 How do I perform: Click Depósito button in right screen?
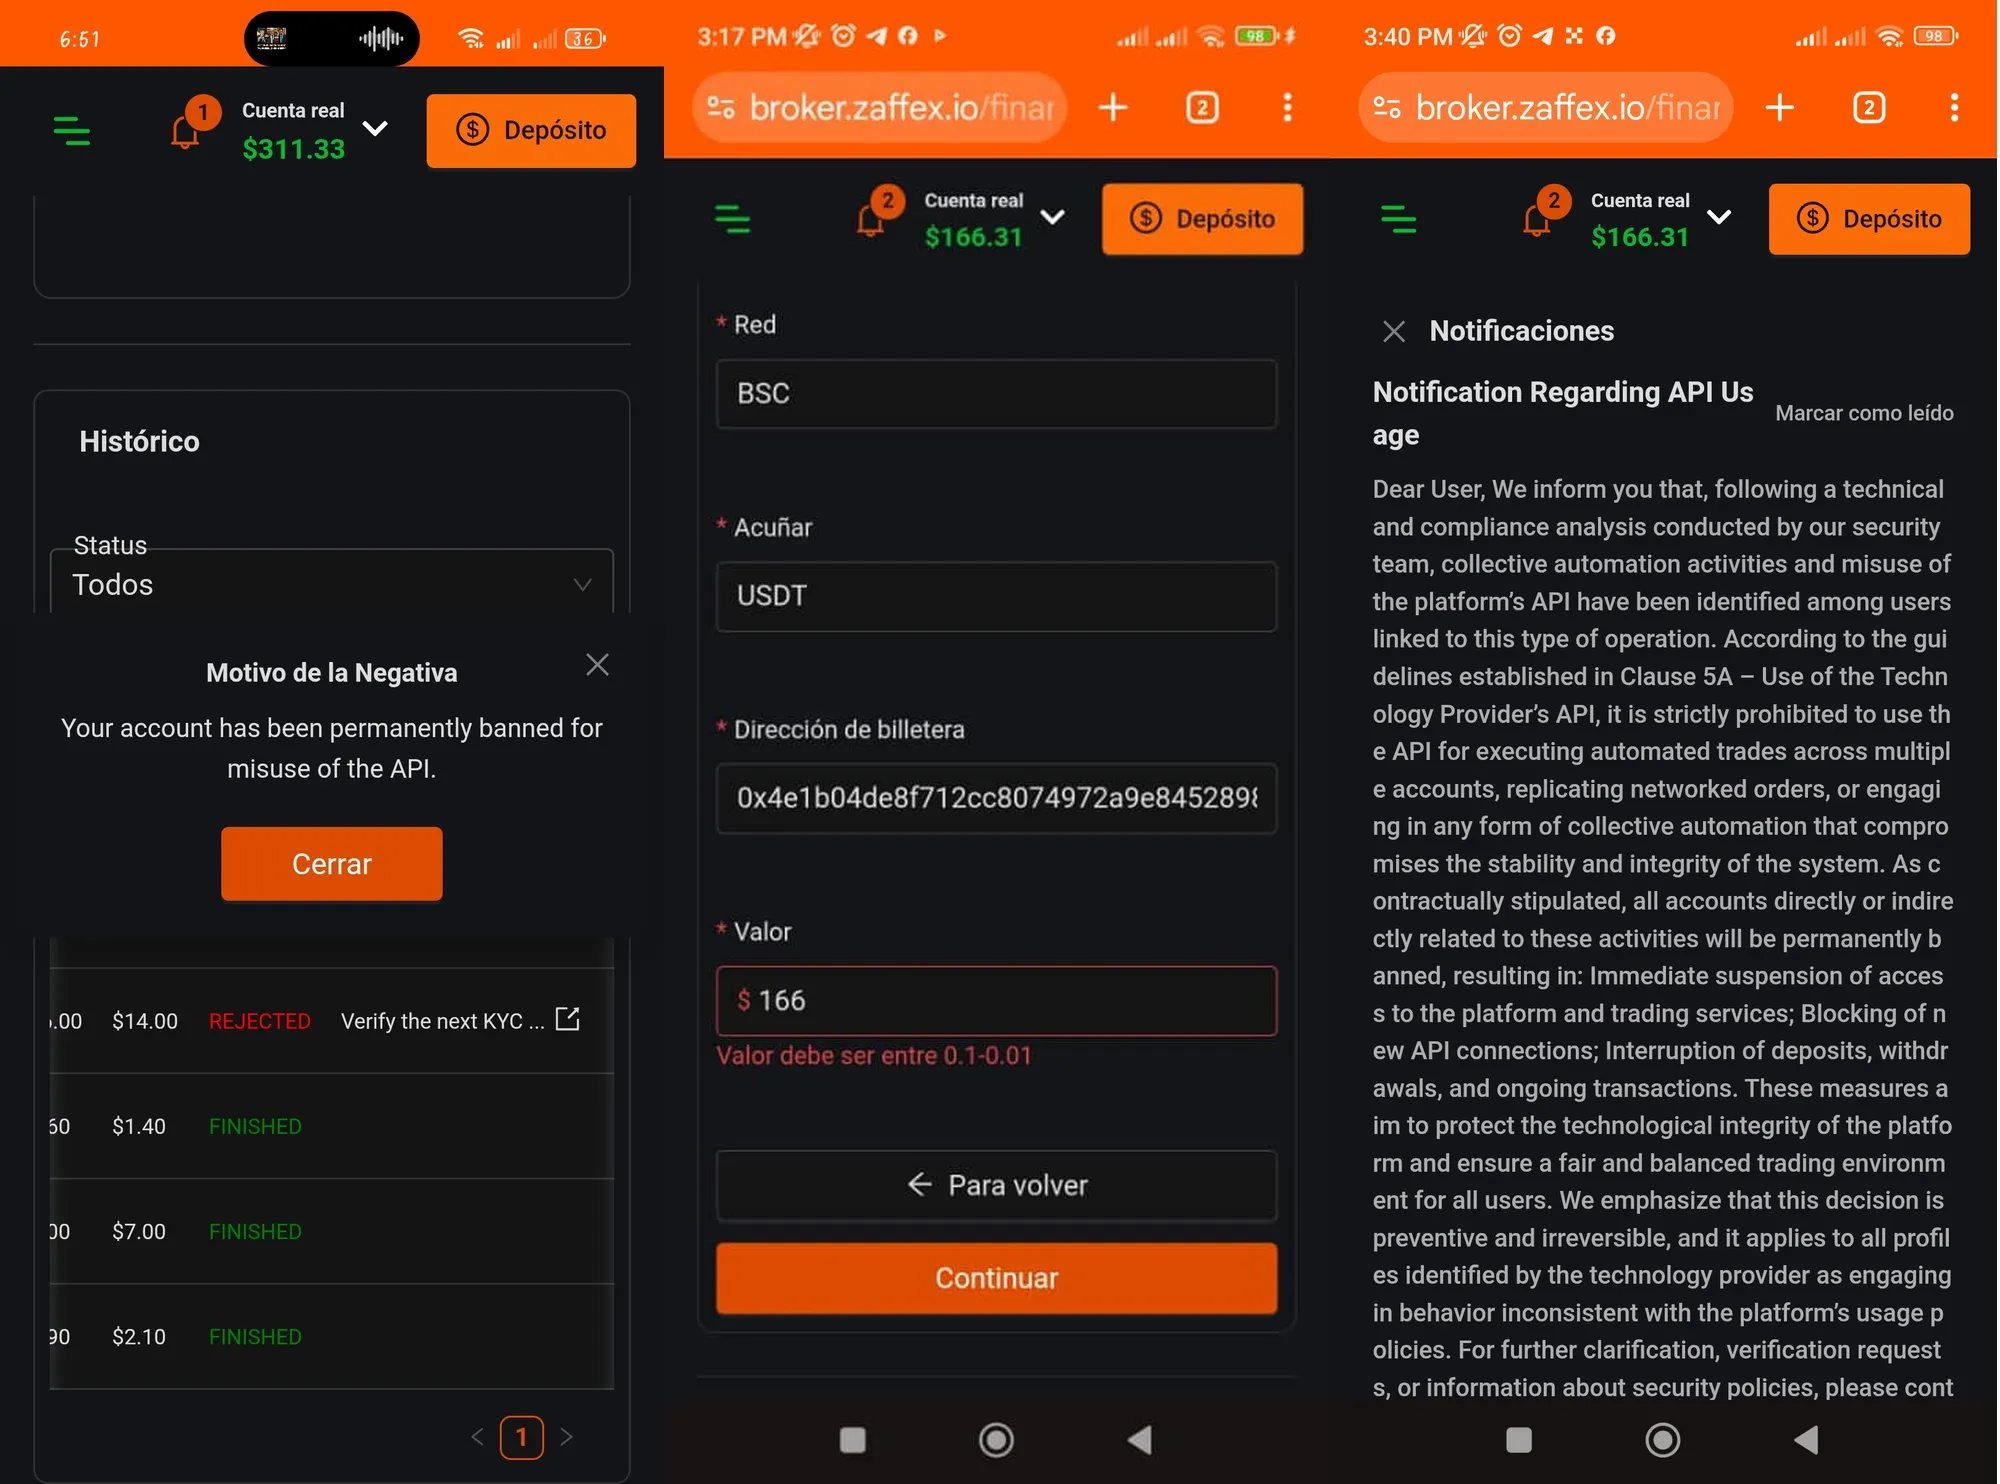(x=1869, y=218)
